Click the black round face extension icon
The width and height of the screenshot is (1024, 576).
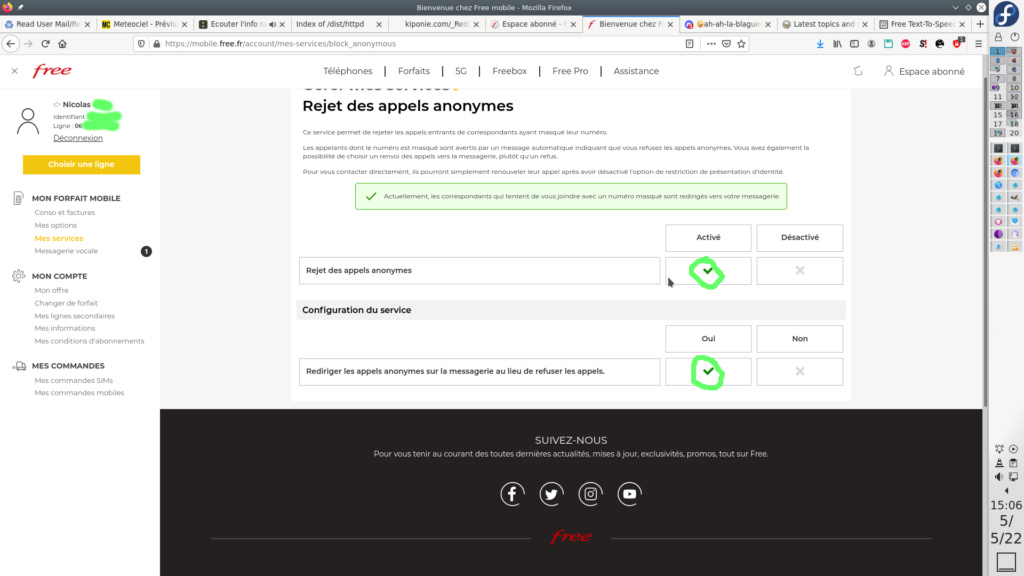(x=940, y=44)
